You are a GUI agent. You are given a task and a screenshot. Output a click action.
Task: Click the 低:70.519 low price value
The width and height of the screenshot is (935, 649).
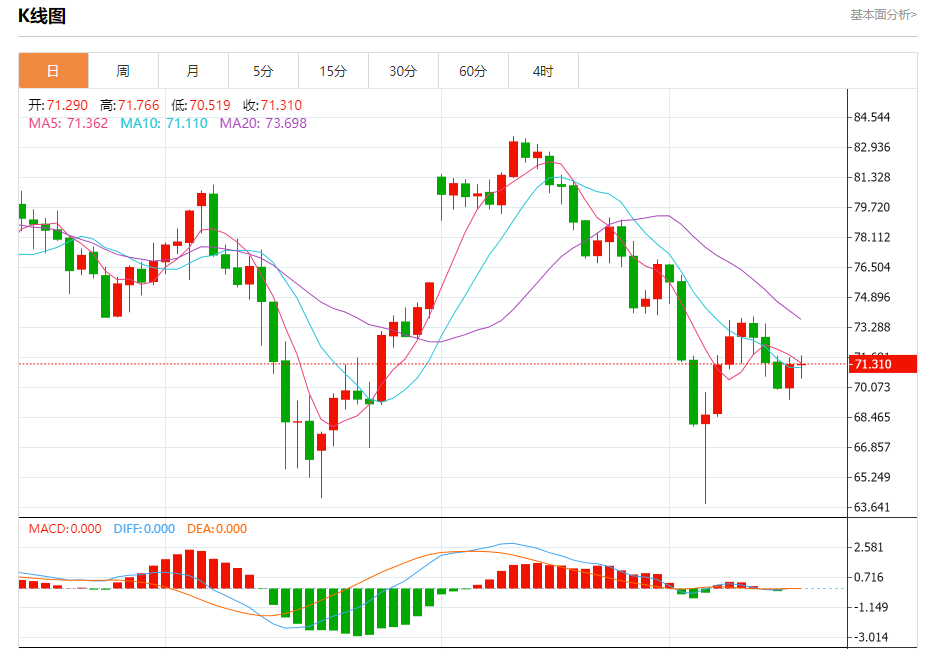201,105
